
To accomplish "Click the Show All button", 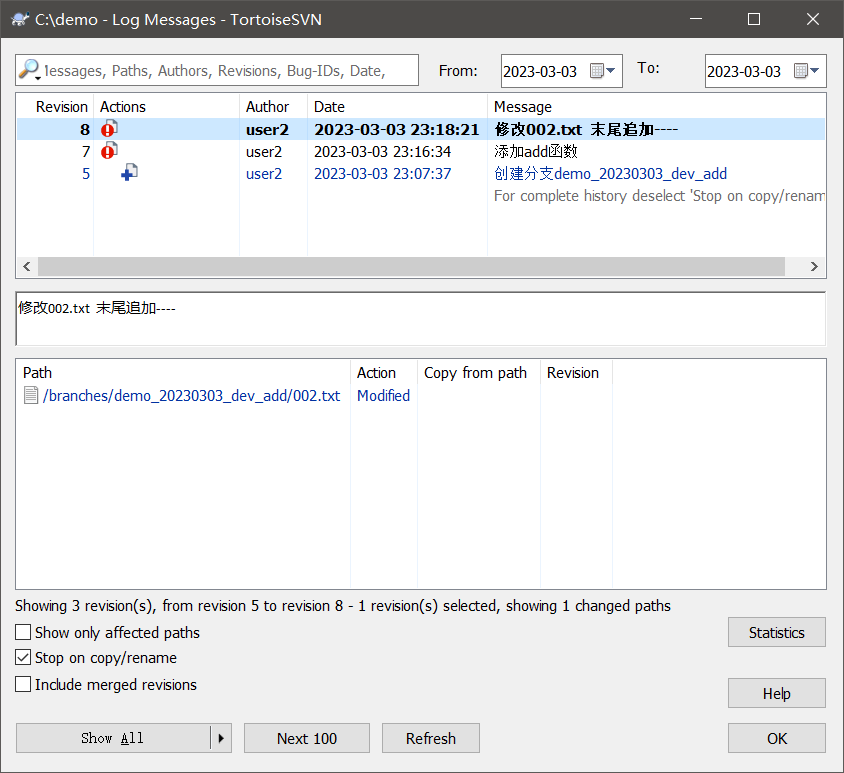I will pyautogui.click(x=113, y=738).
